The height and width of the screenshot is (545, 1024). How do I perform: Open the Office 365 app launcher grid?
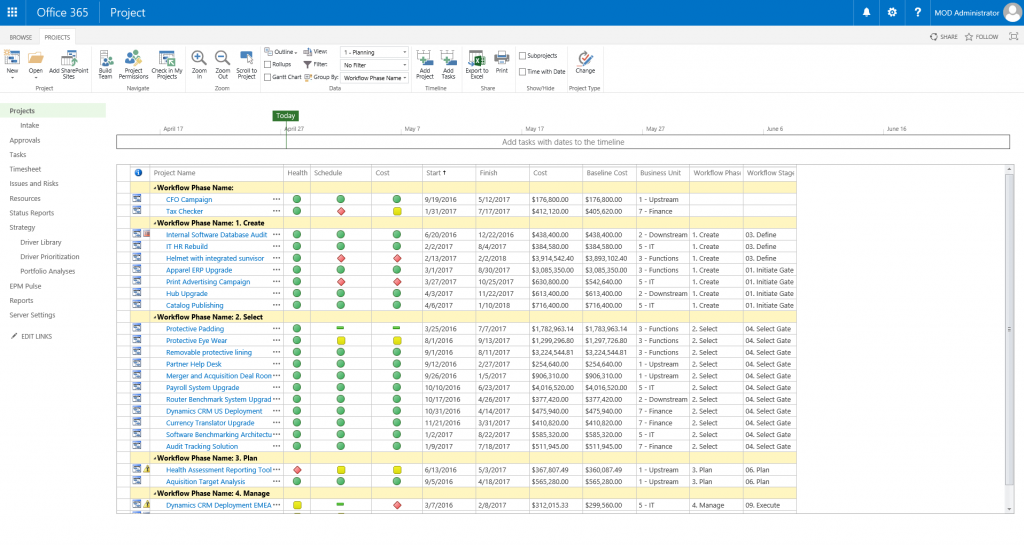tap(12, 12)
